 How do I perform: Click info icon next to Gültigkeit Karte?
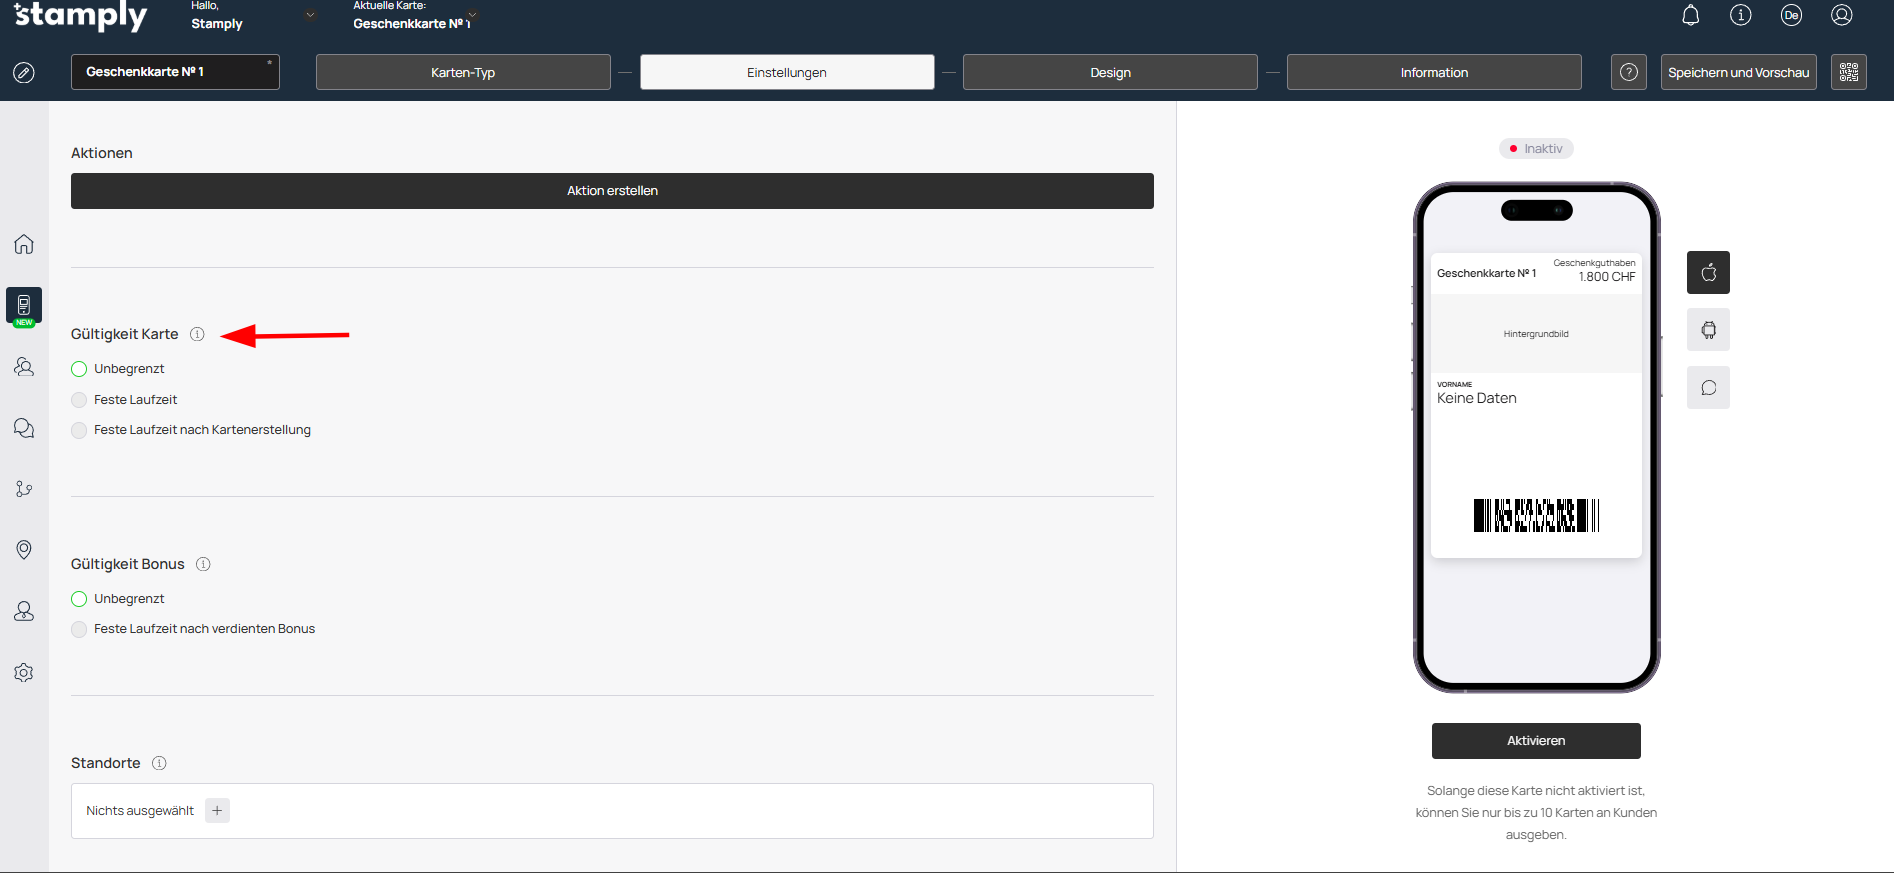tap(197, 334)
